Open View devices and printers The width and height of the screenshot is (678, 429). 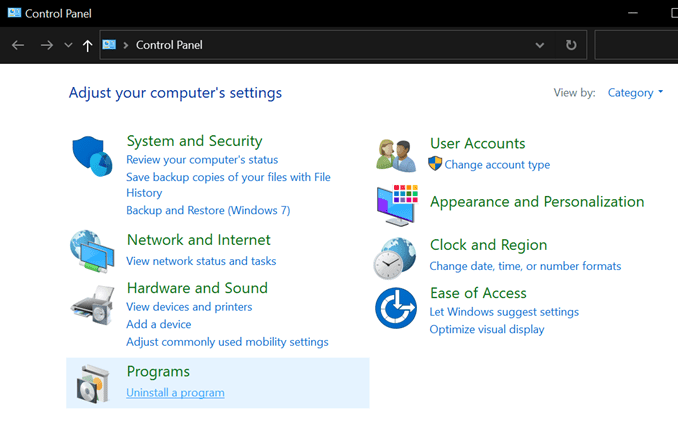tap(189, 307)
